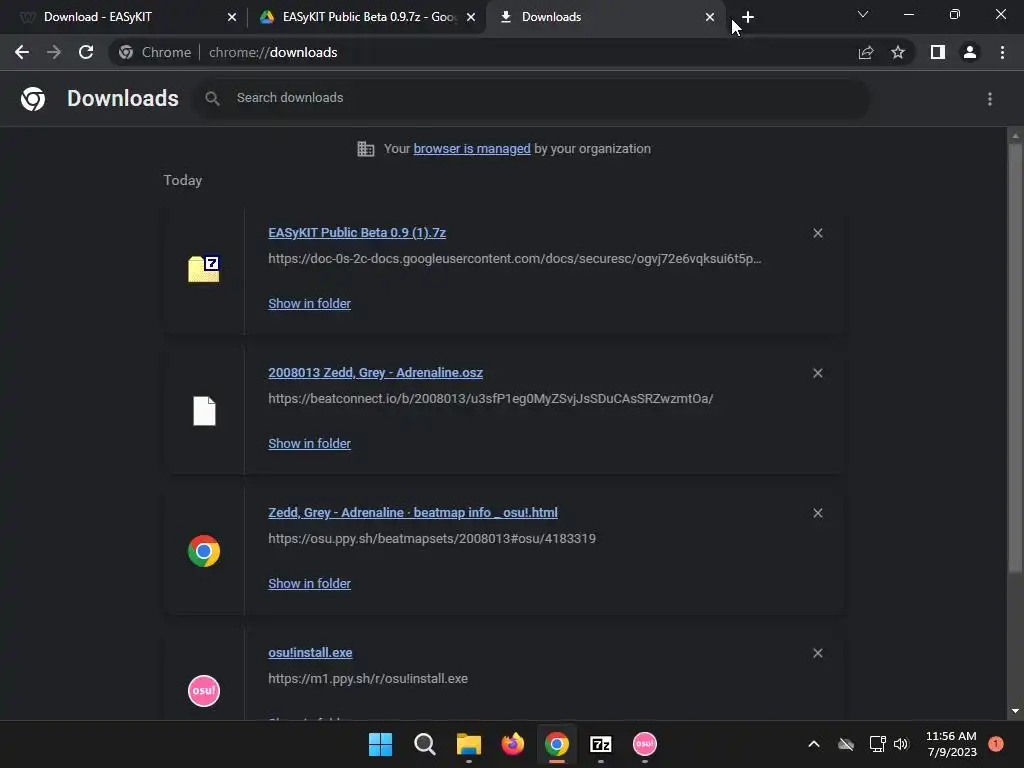Click the Chrome logo next to Downloads title

point(33,99)
